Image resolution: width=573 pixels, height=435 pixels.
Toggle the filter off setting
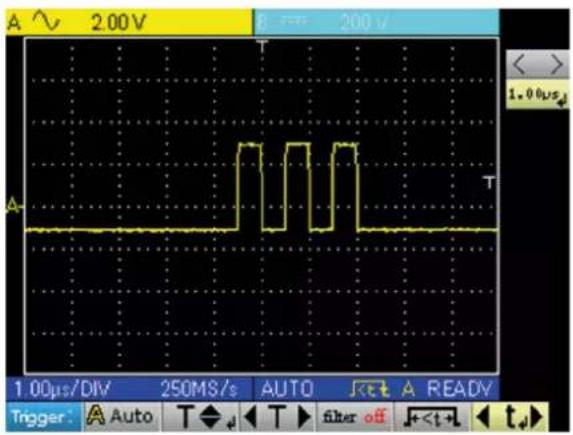[x=355, y=417]
